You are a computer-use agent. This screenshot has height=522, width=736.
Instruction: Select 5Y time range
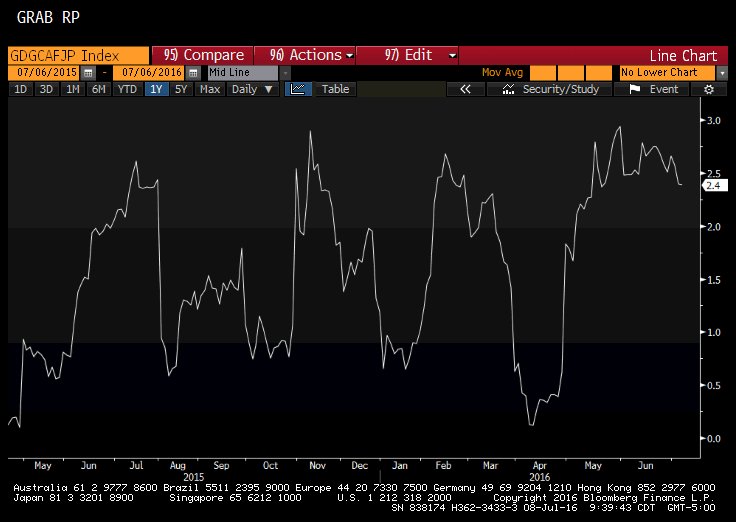181,89
